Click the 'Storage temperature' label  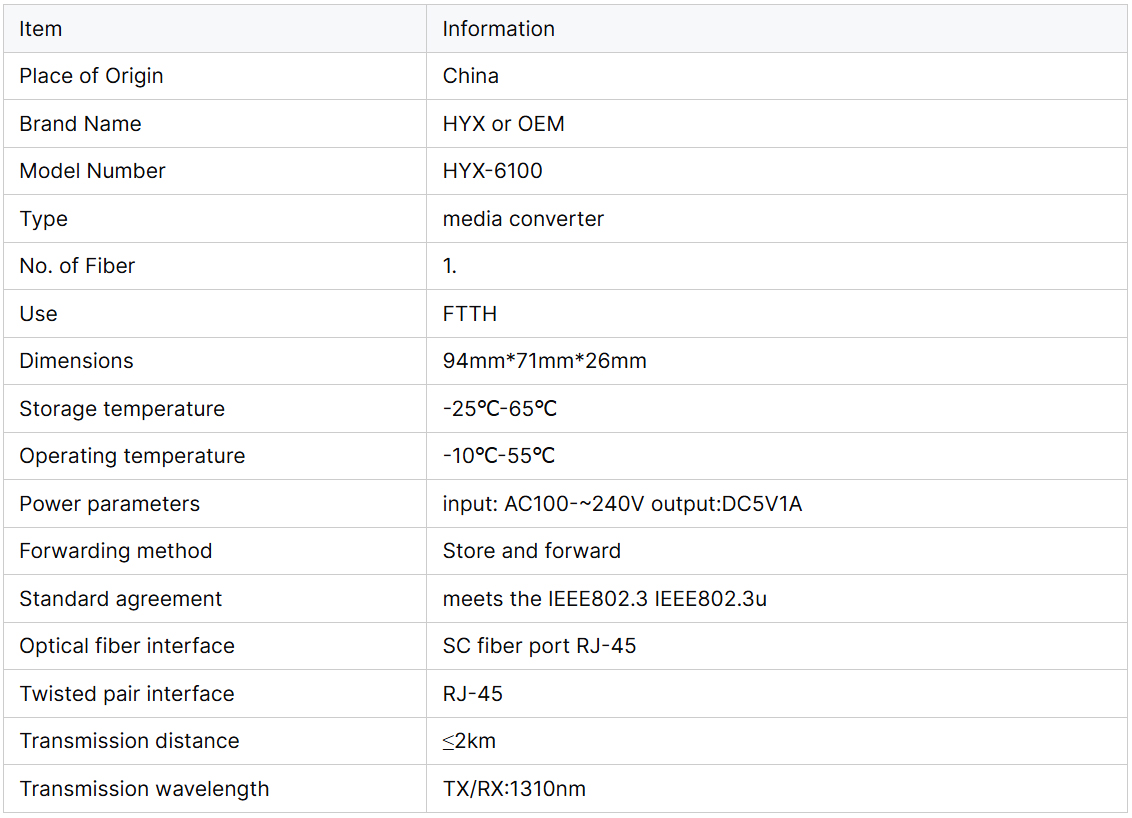tap(122, 409)
